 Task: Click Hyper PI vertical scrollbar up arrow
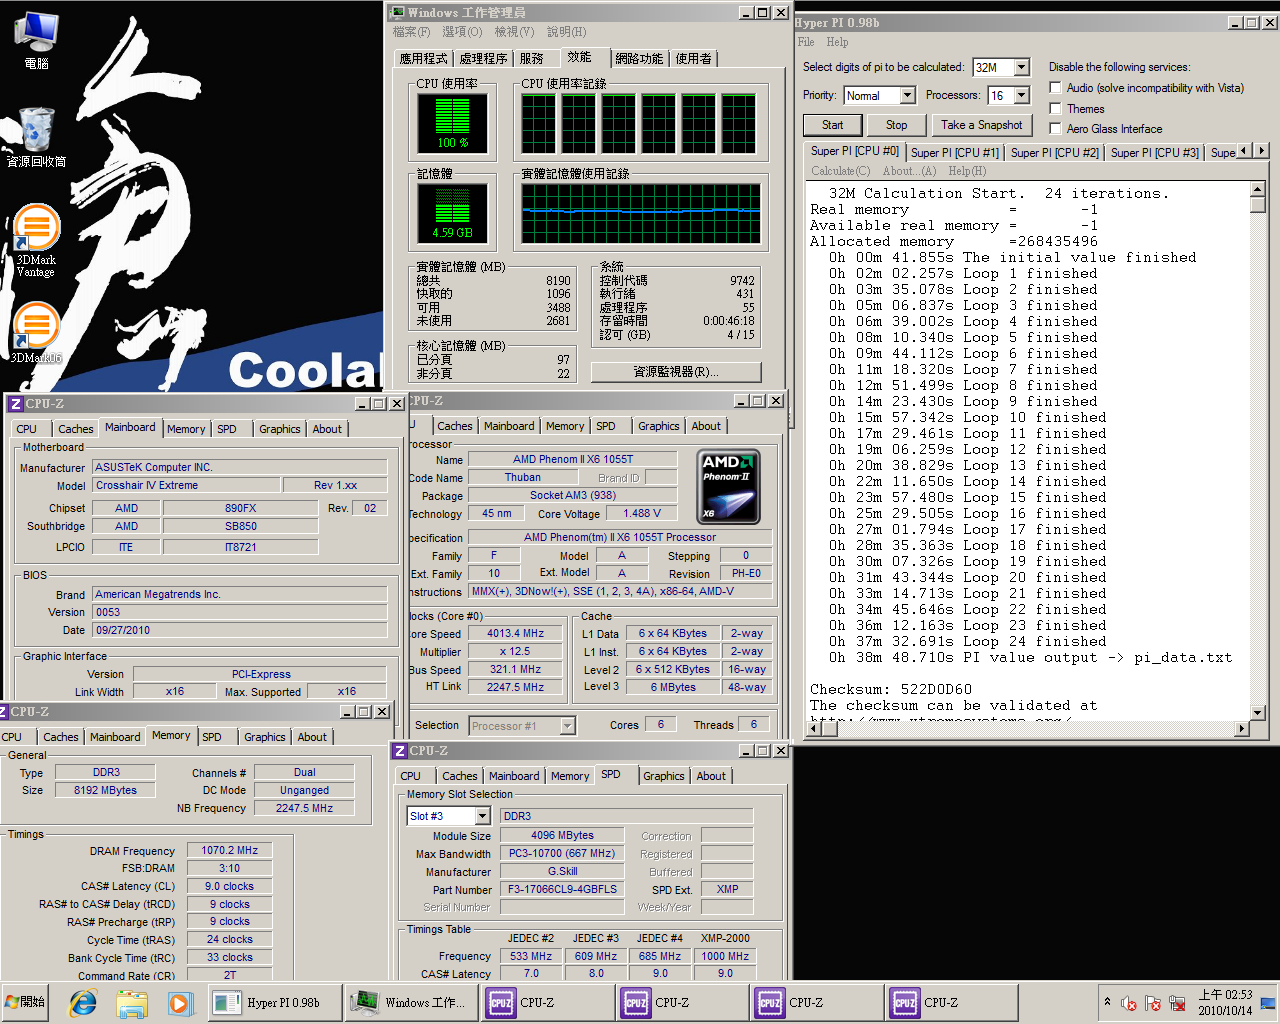[1258, 189]
